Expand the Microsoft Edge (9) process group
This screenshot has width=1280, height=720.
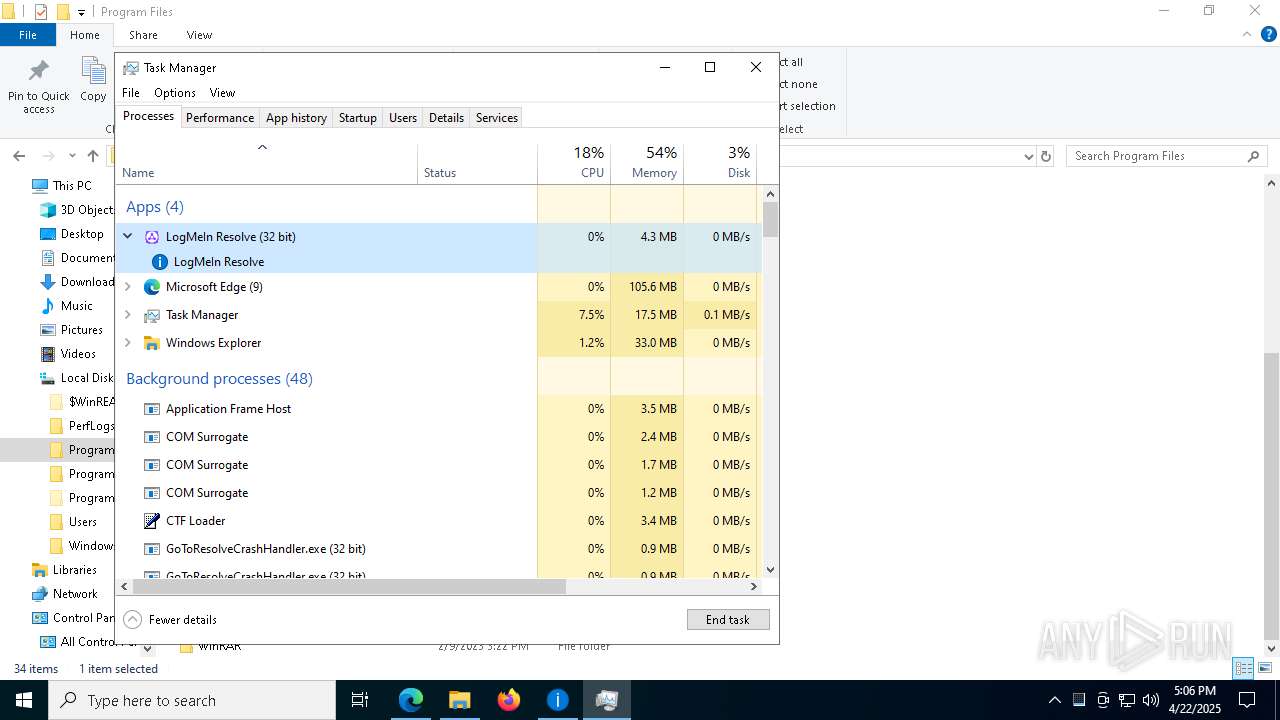127,287
